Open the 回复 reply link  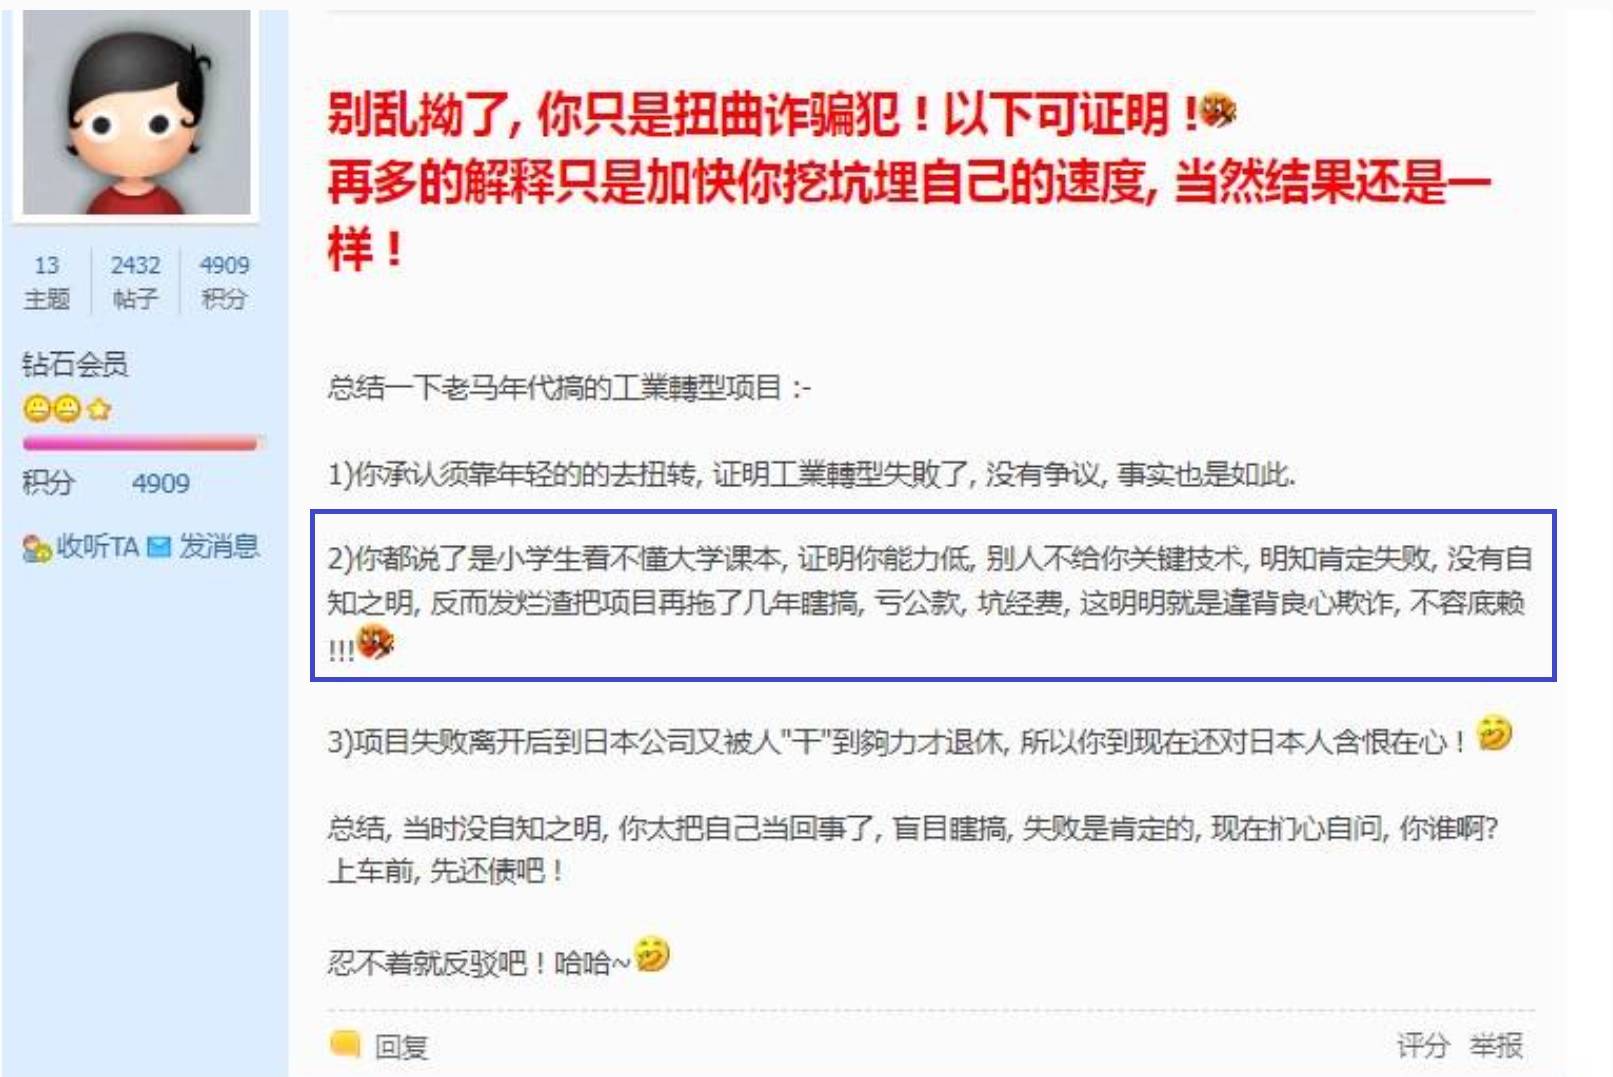pyautogui.click(x=401, y=1047)
